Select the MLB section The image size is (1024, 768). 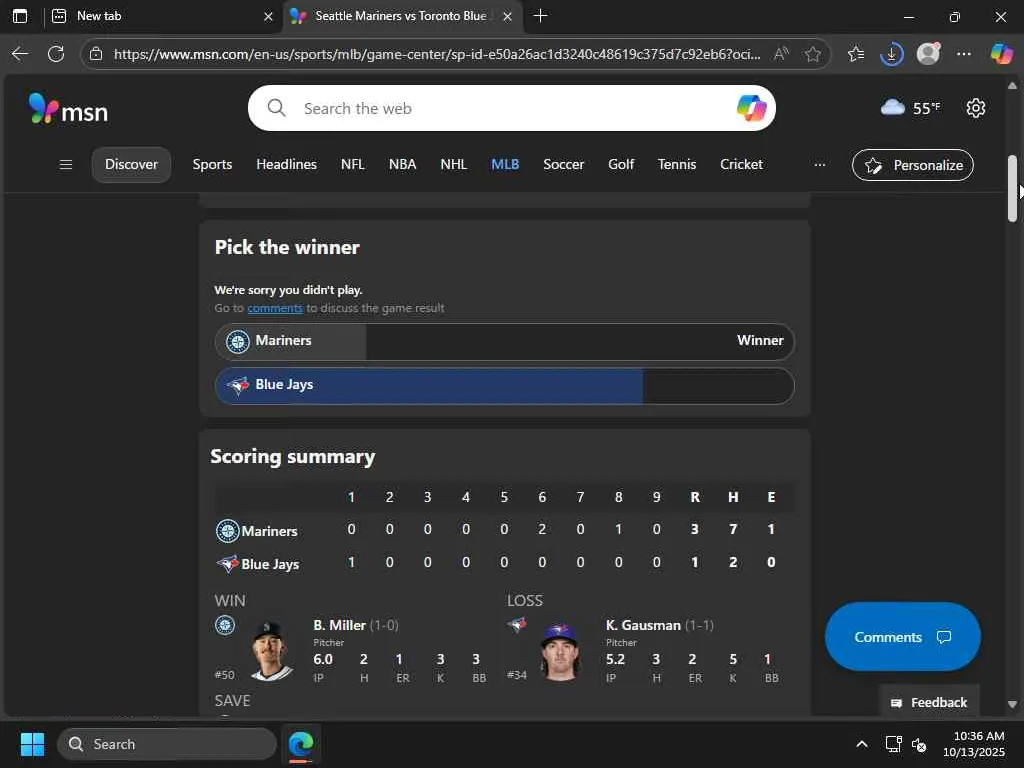[x=505, y=165]
